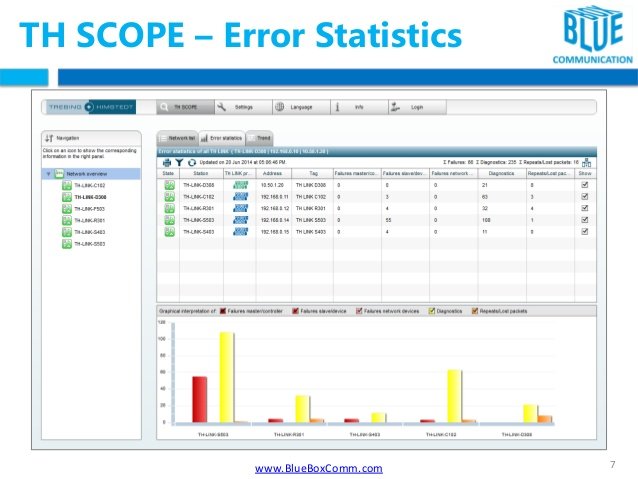638x479 pixels.
Task: Click the print icon in the statistics toolbar
Action: (x=166, y=161)
